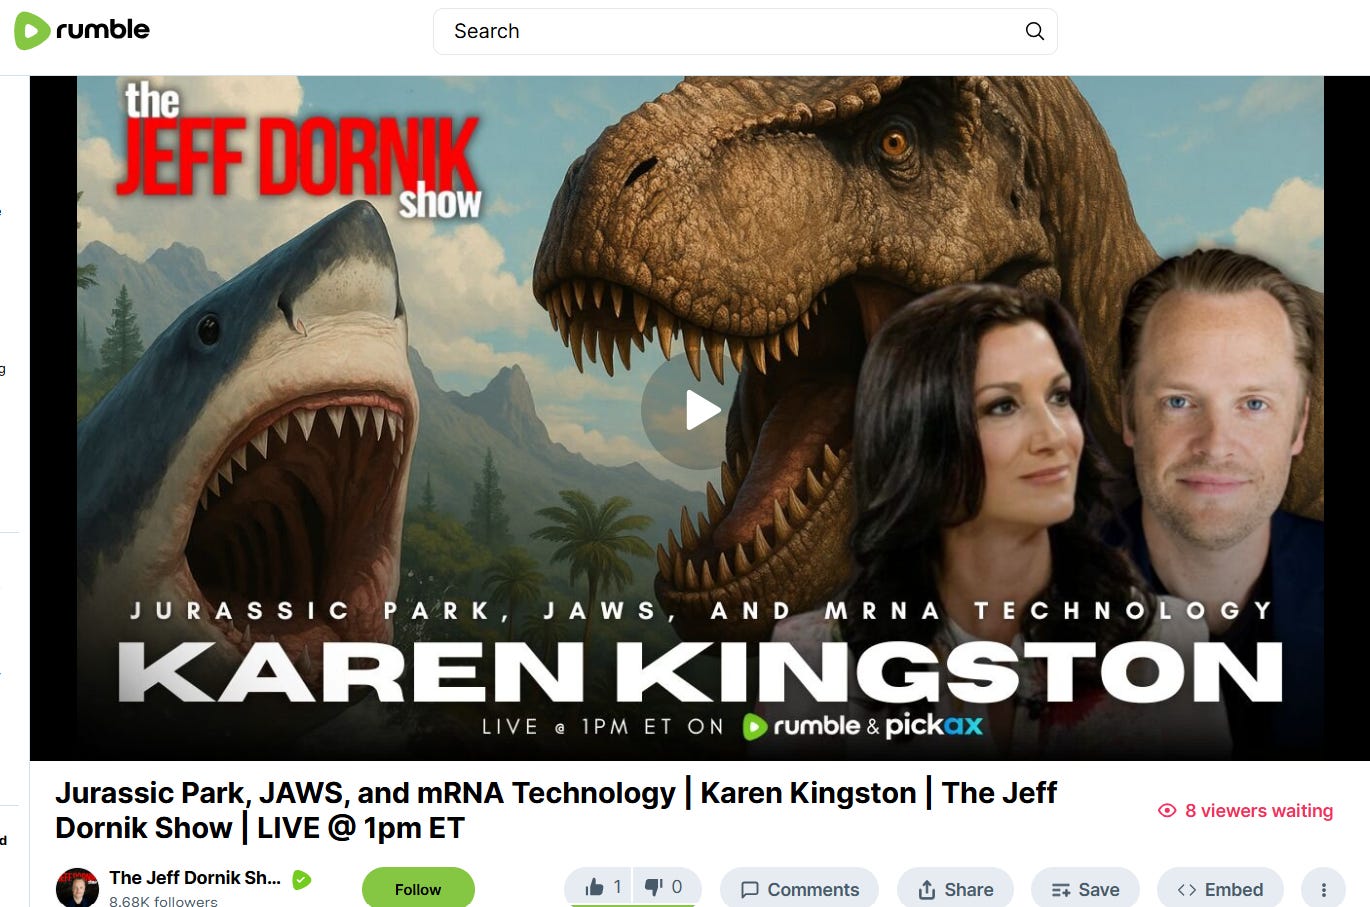The width and height of the screenshot is (1370, 907).
Task: Open The Jeff Dornik Show channel avatar
Action: (x=77, y=888)
